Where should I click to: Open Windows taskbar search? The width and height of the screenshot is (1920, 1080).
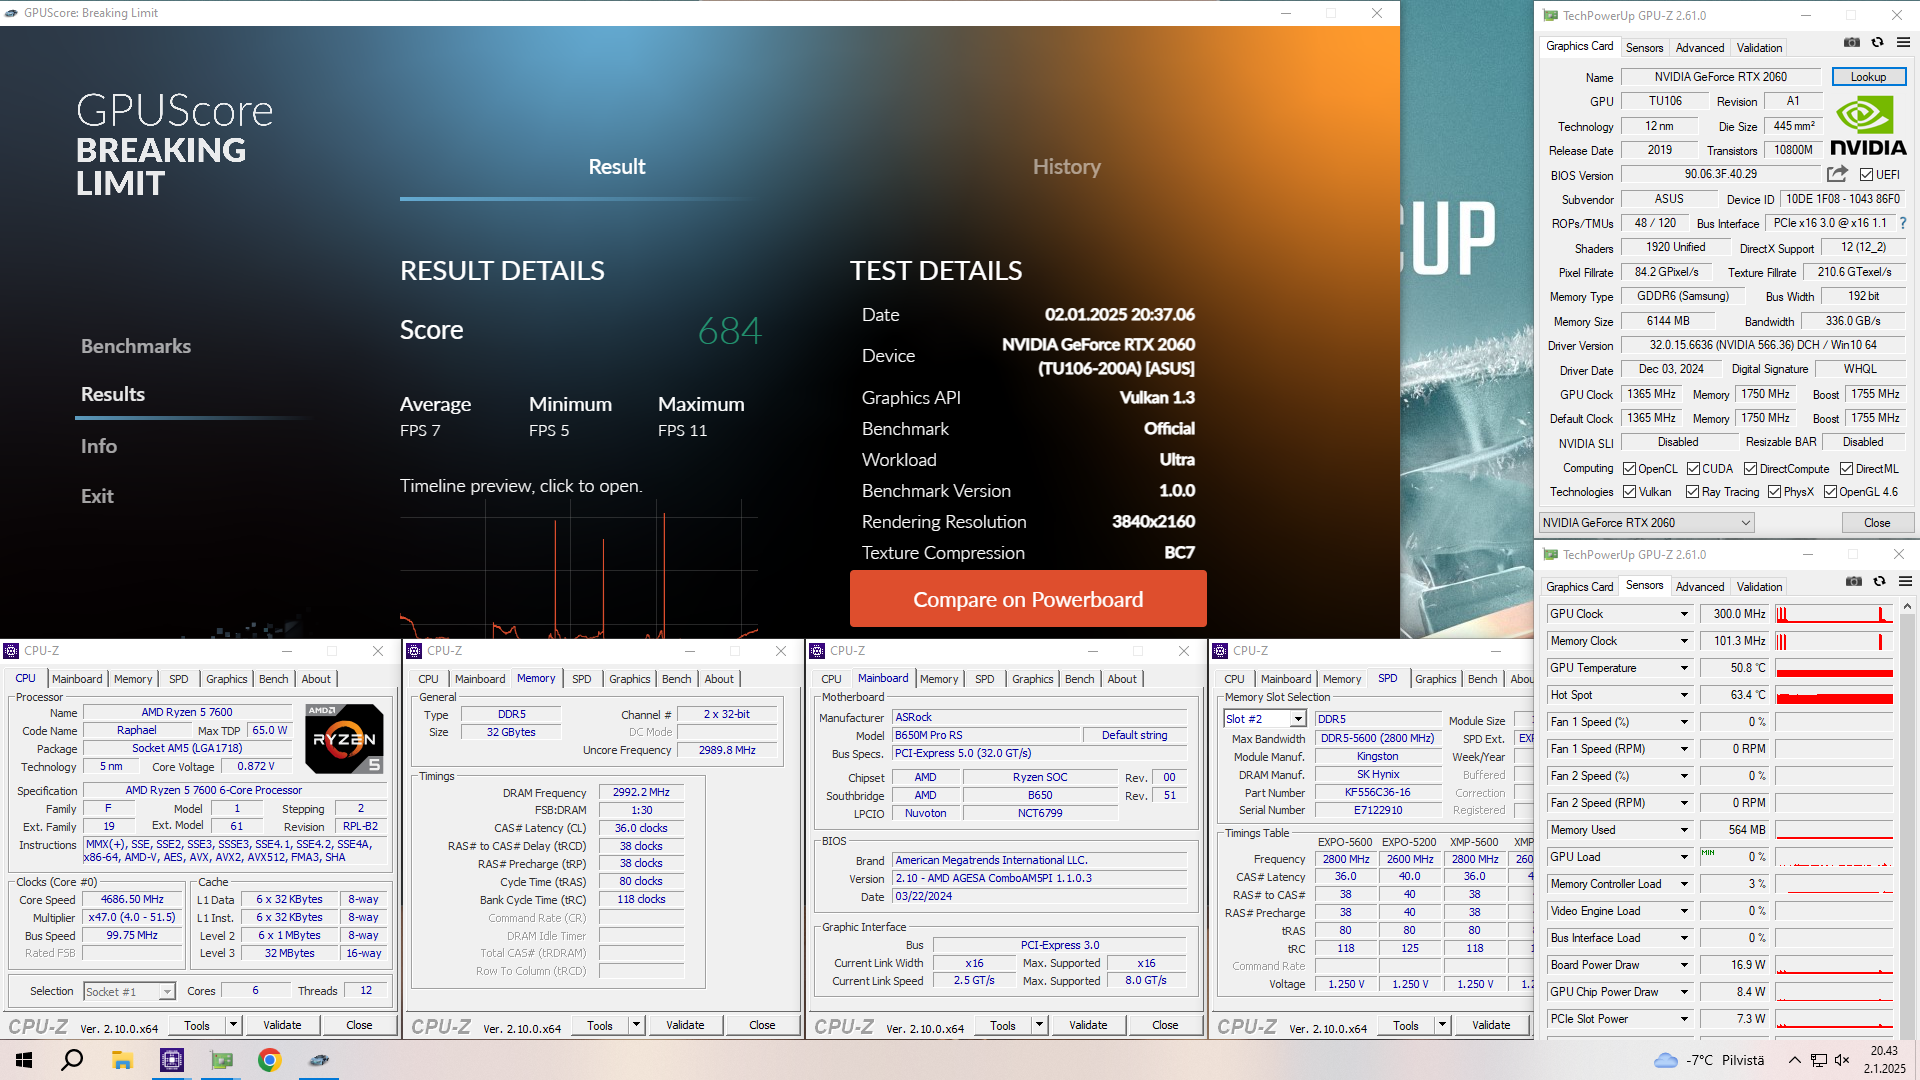pyautogui.click(x=72, y=1060)
